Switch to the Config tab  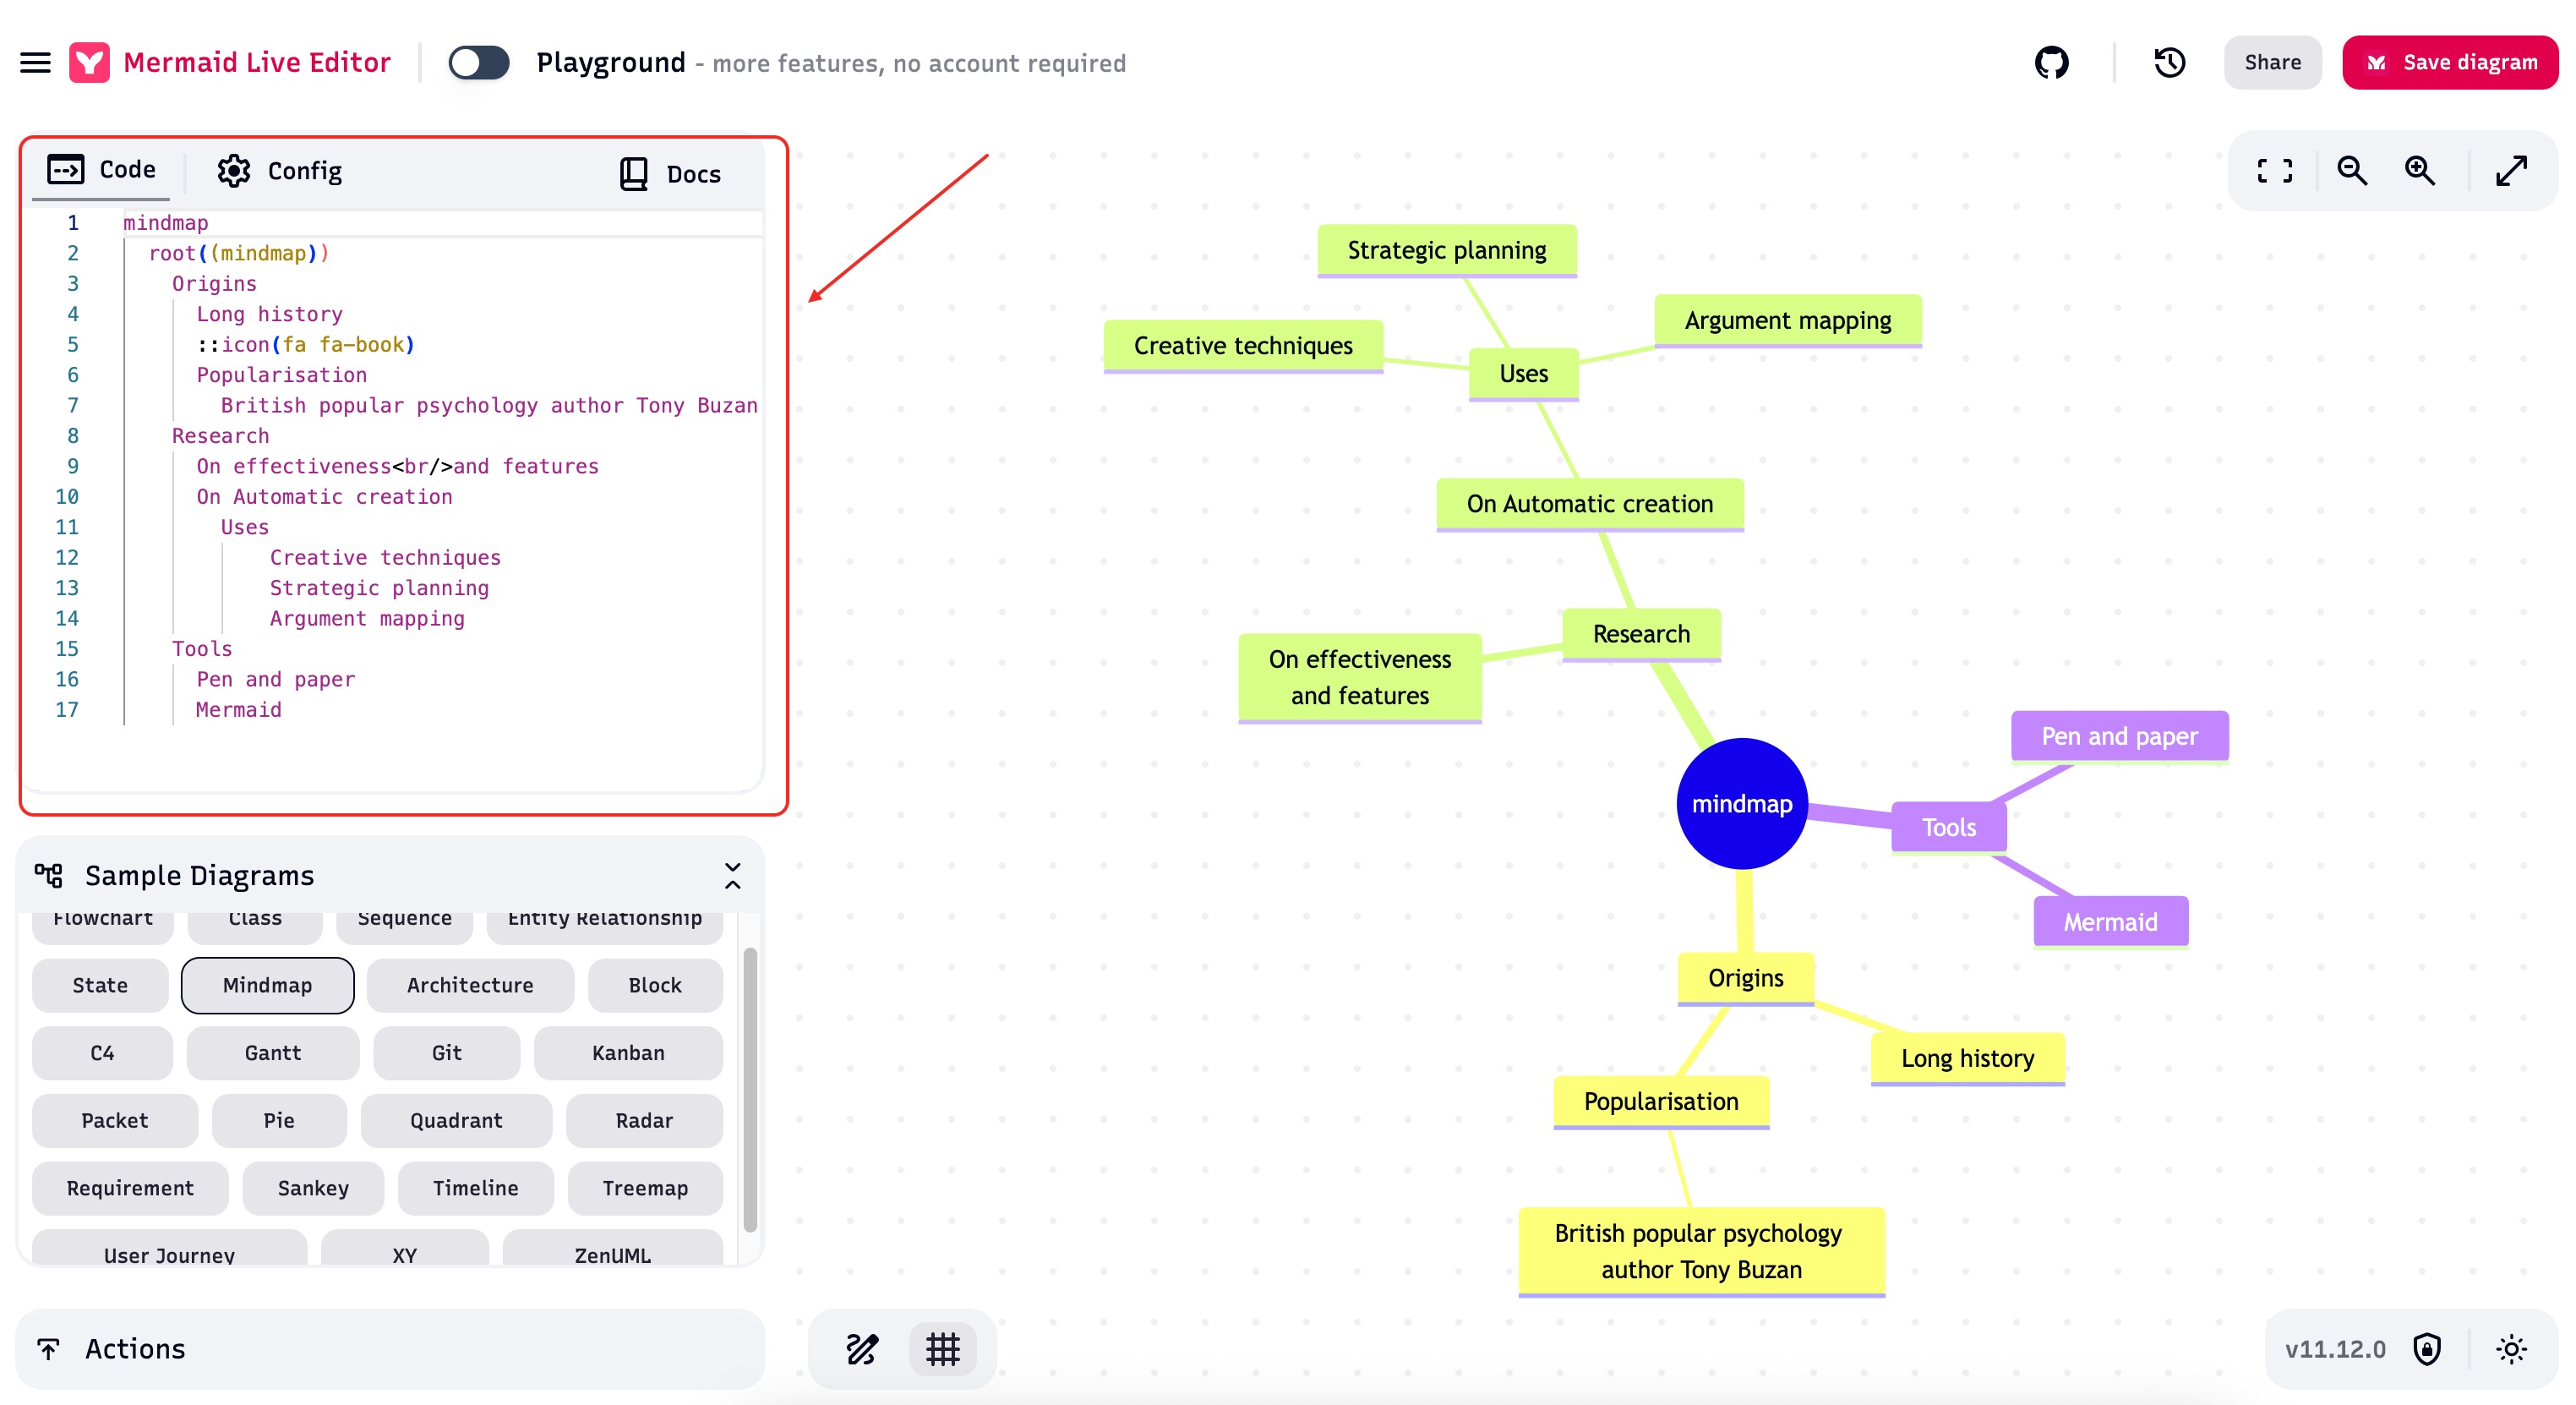[279, 170]
